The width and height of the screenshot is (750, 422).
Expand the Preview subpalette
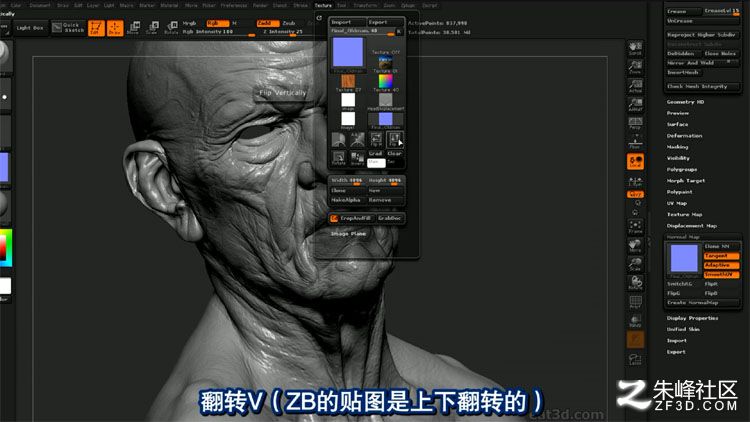coord(678,113)
